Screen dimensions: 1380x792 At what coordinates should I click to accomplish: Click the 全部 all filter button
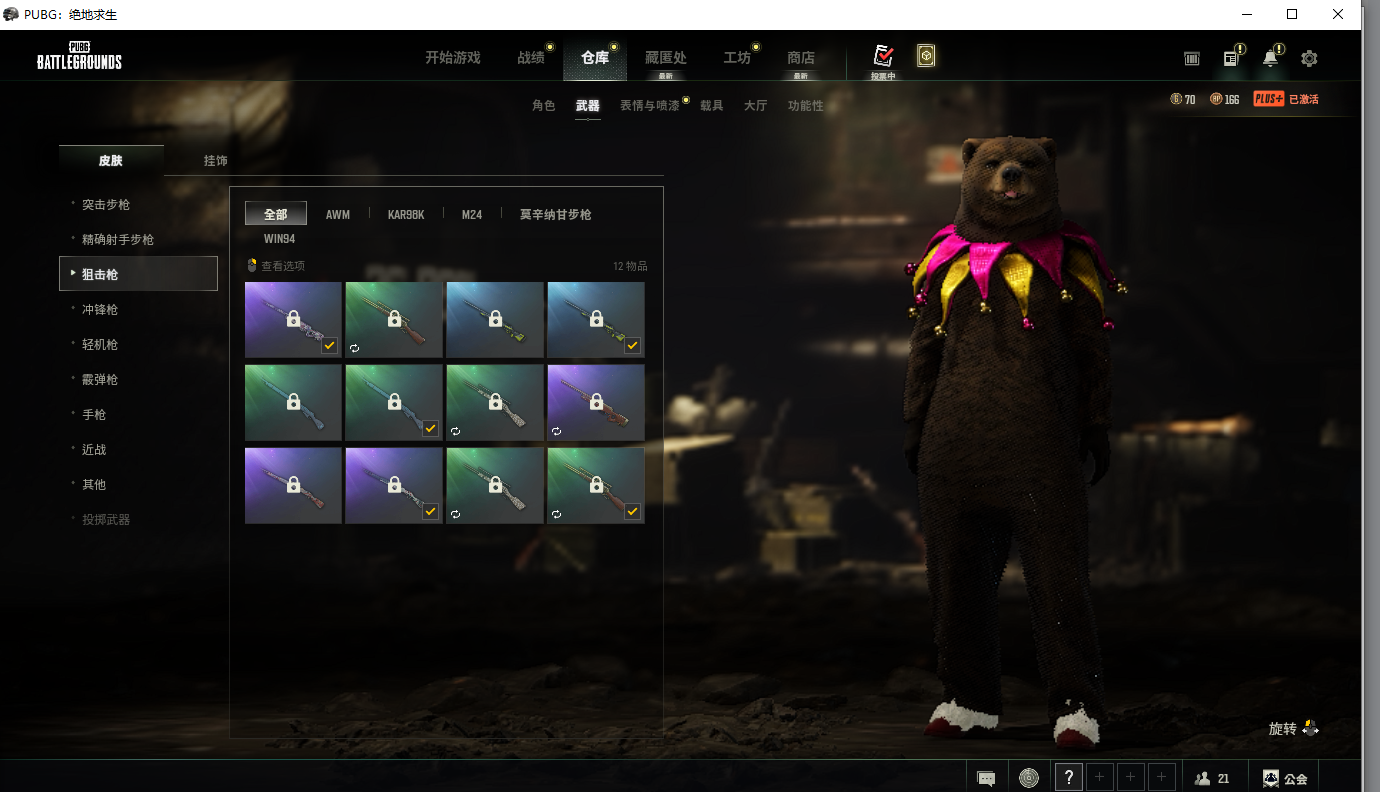click(276, 214)
